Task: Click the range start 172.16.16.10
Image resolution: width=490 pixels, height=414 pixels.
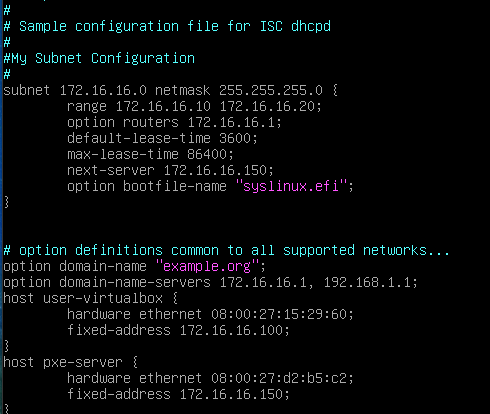Action: click(163, 106)
